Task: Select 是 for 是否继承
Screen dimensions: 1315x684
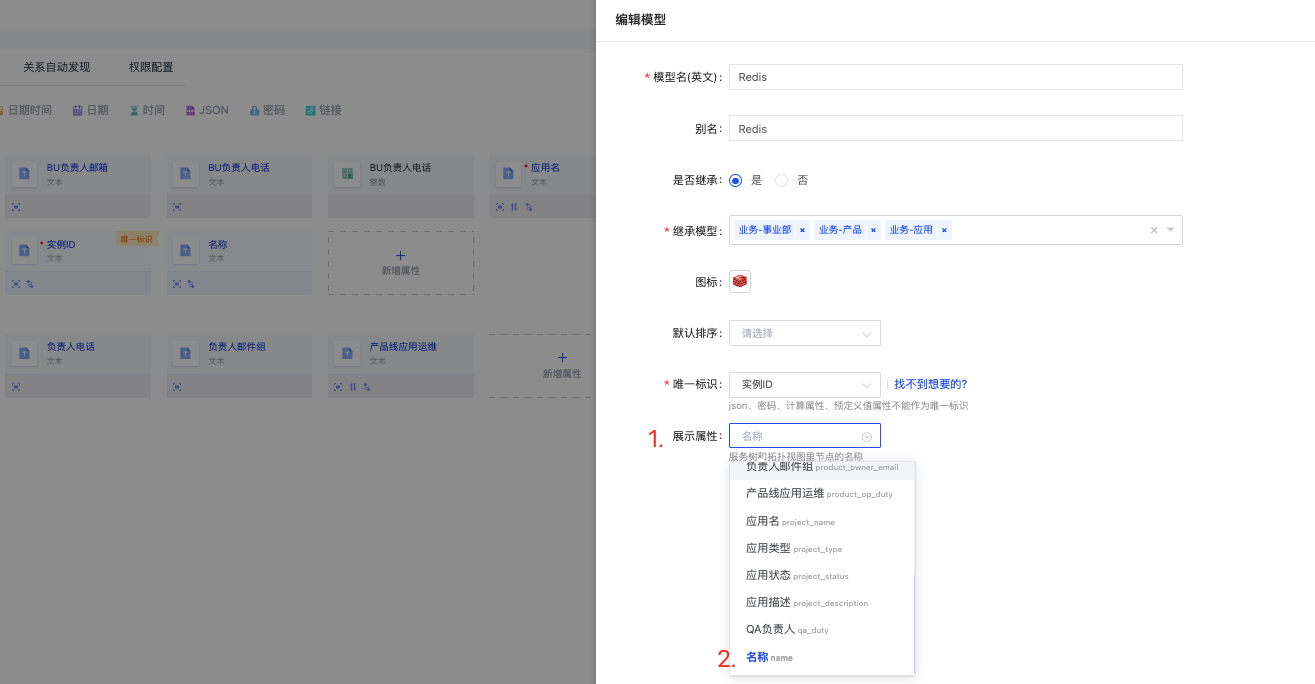Action: (x=736, y=181)
